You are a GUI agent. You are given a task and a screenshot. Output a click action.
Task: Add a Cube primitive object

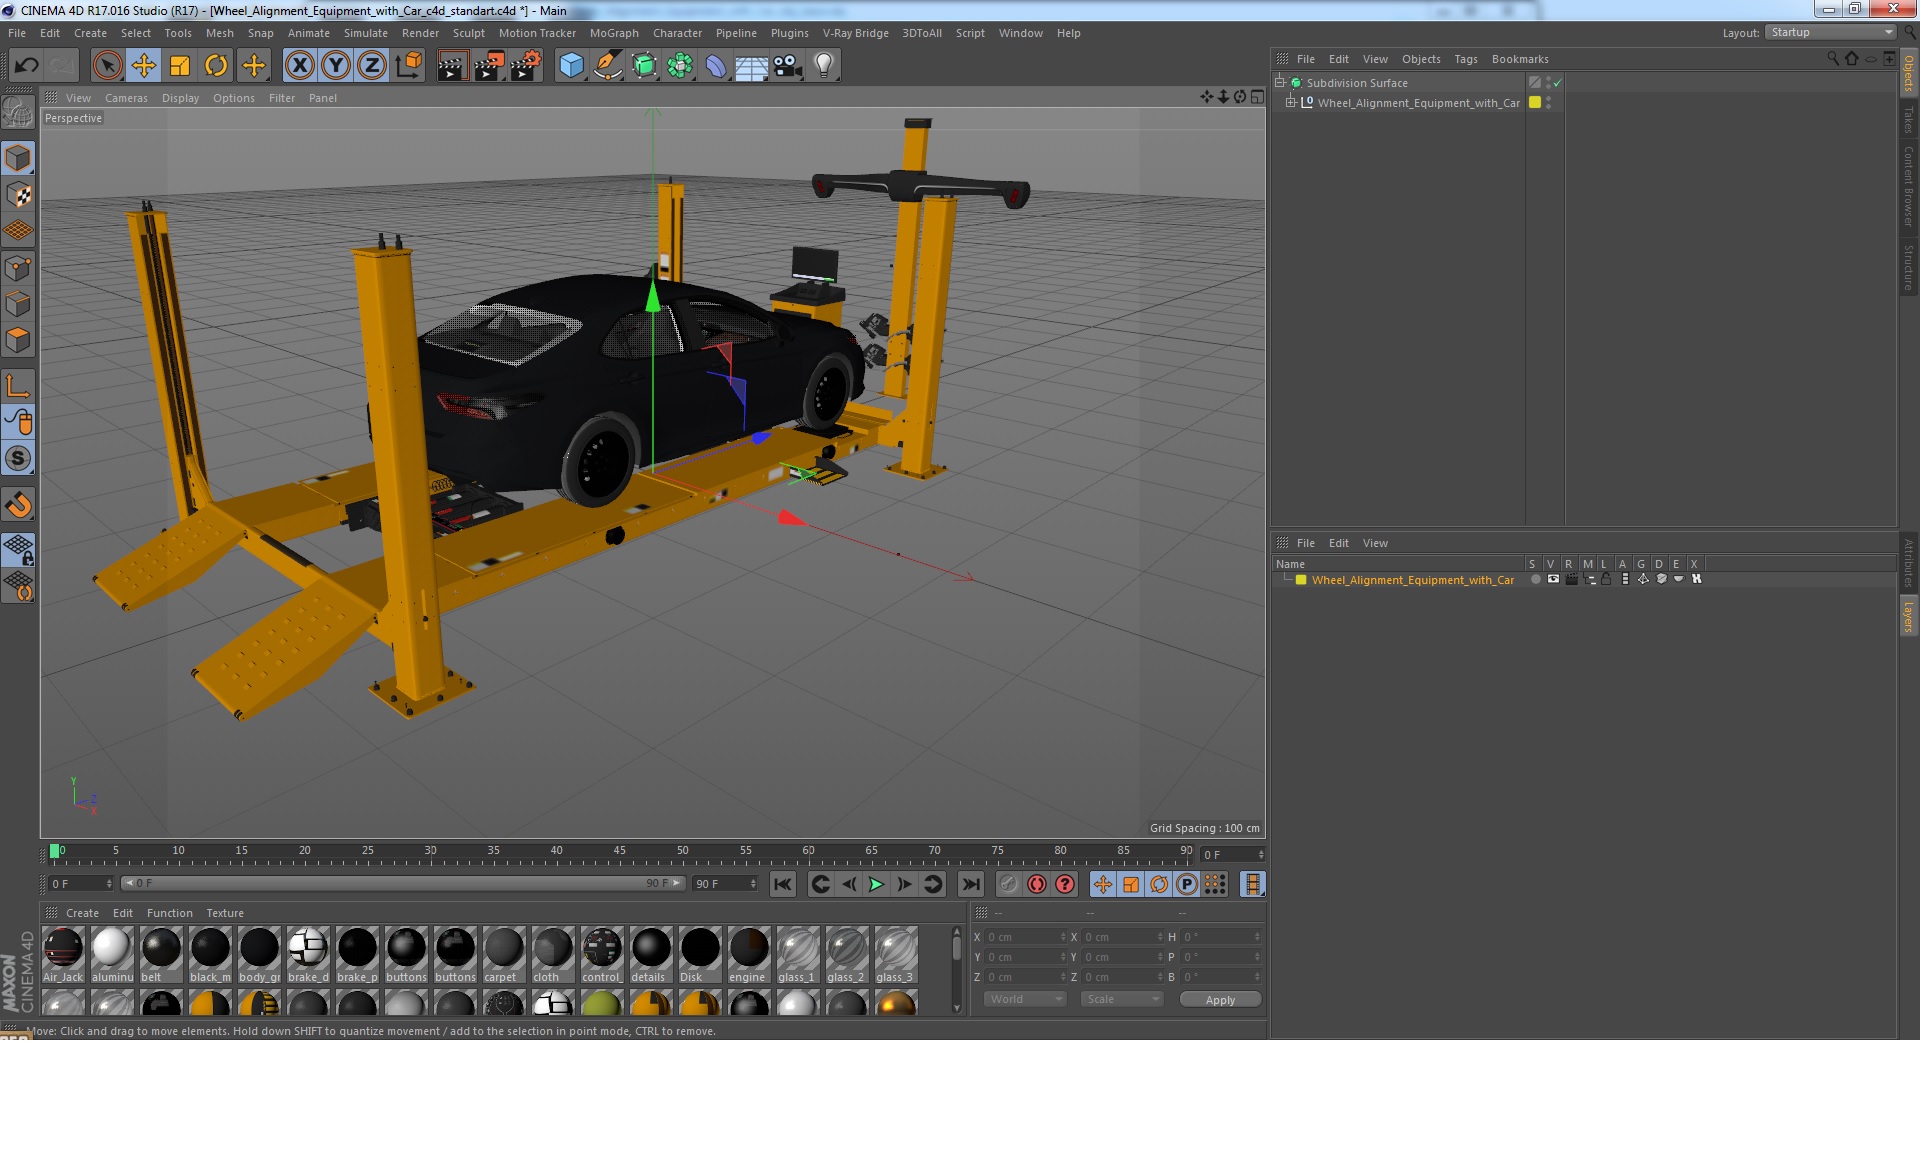coord(571,66)
